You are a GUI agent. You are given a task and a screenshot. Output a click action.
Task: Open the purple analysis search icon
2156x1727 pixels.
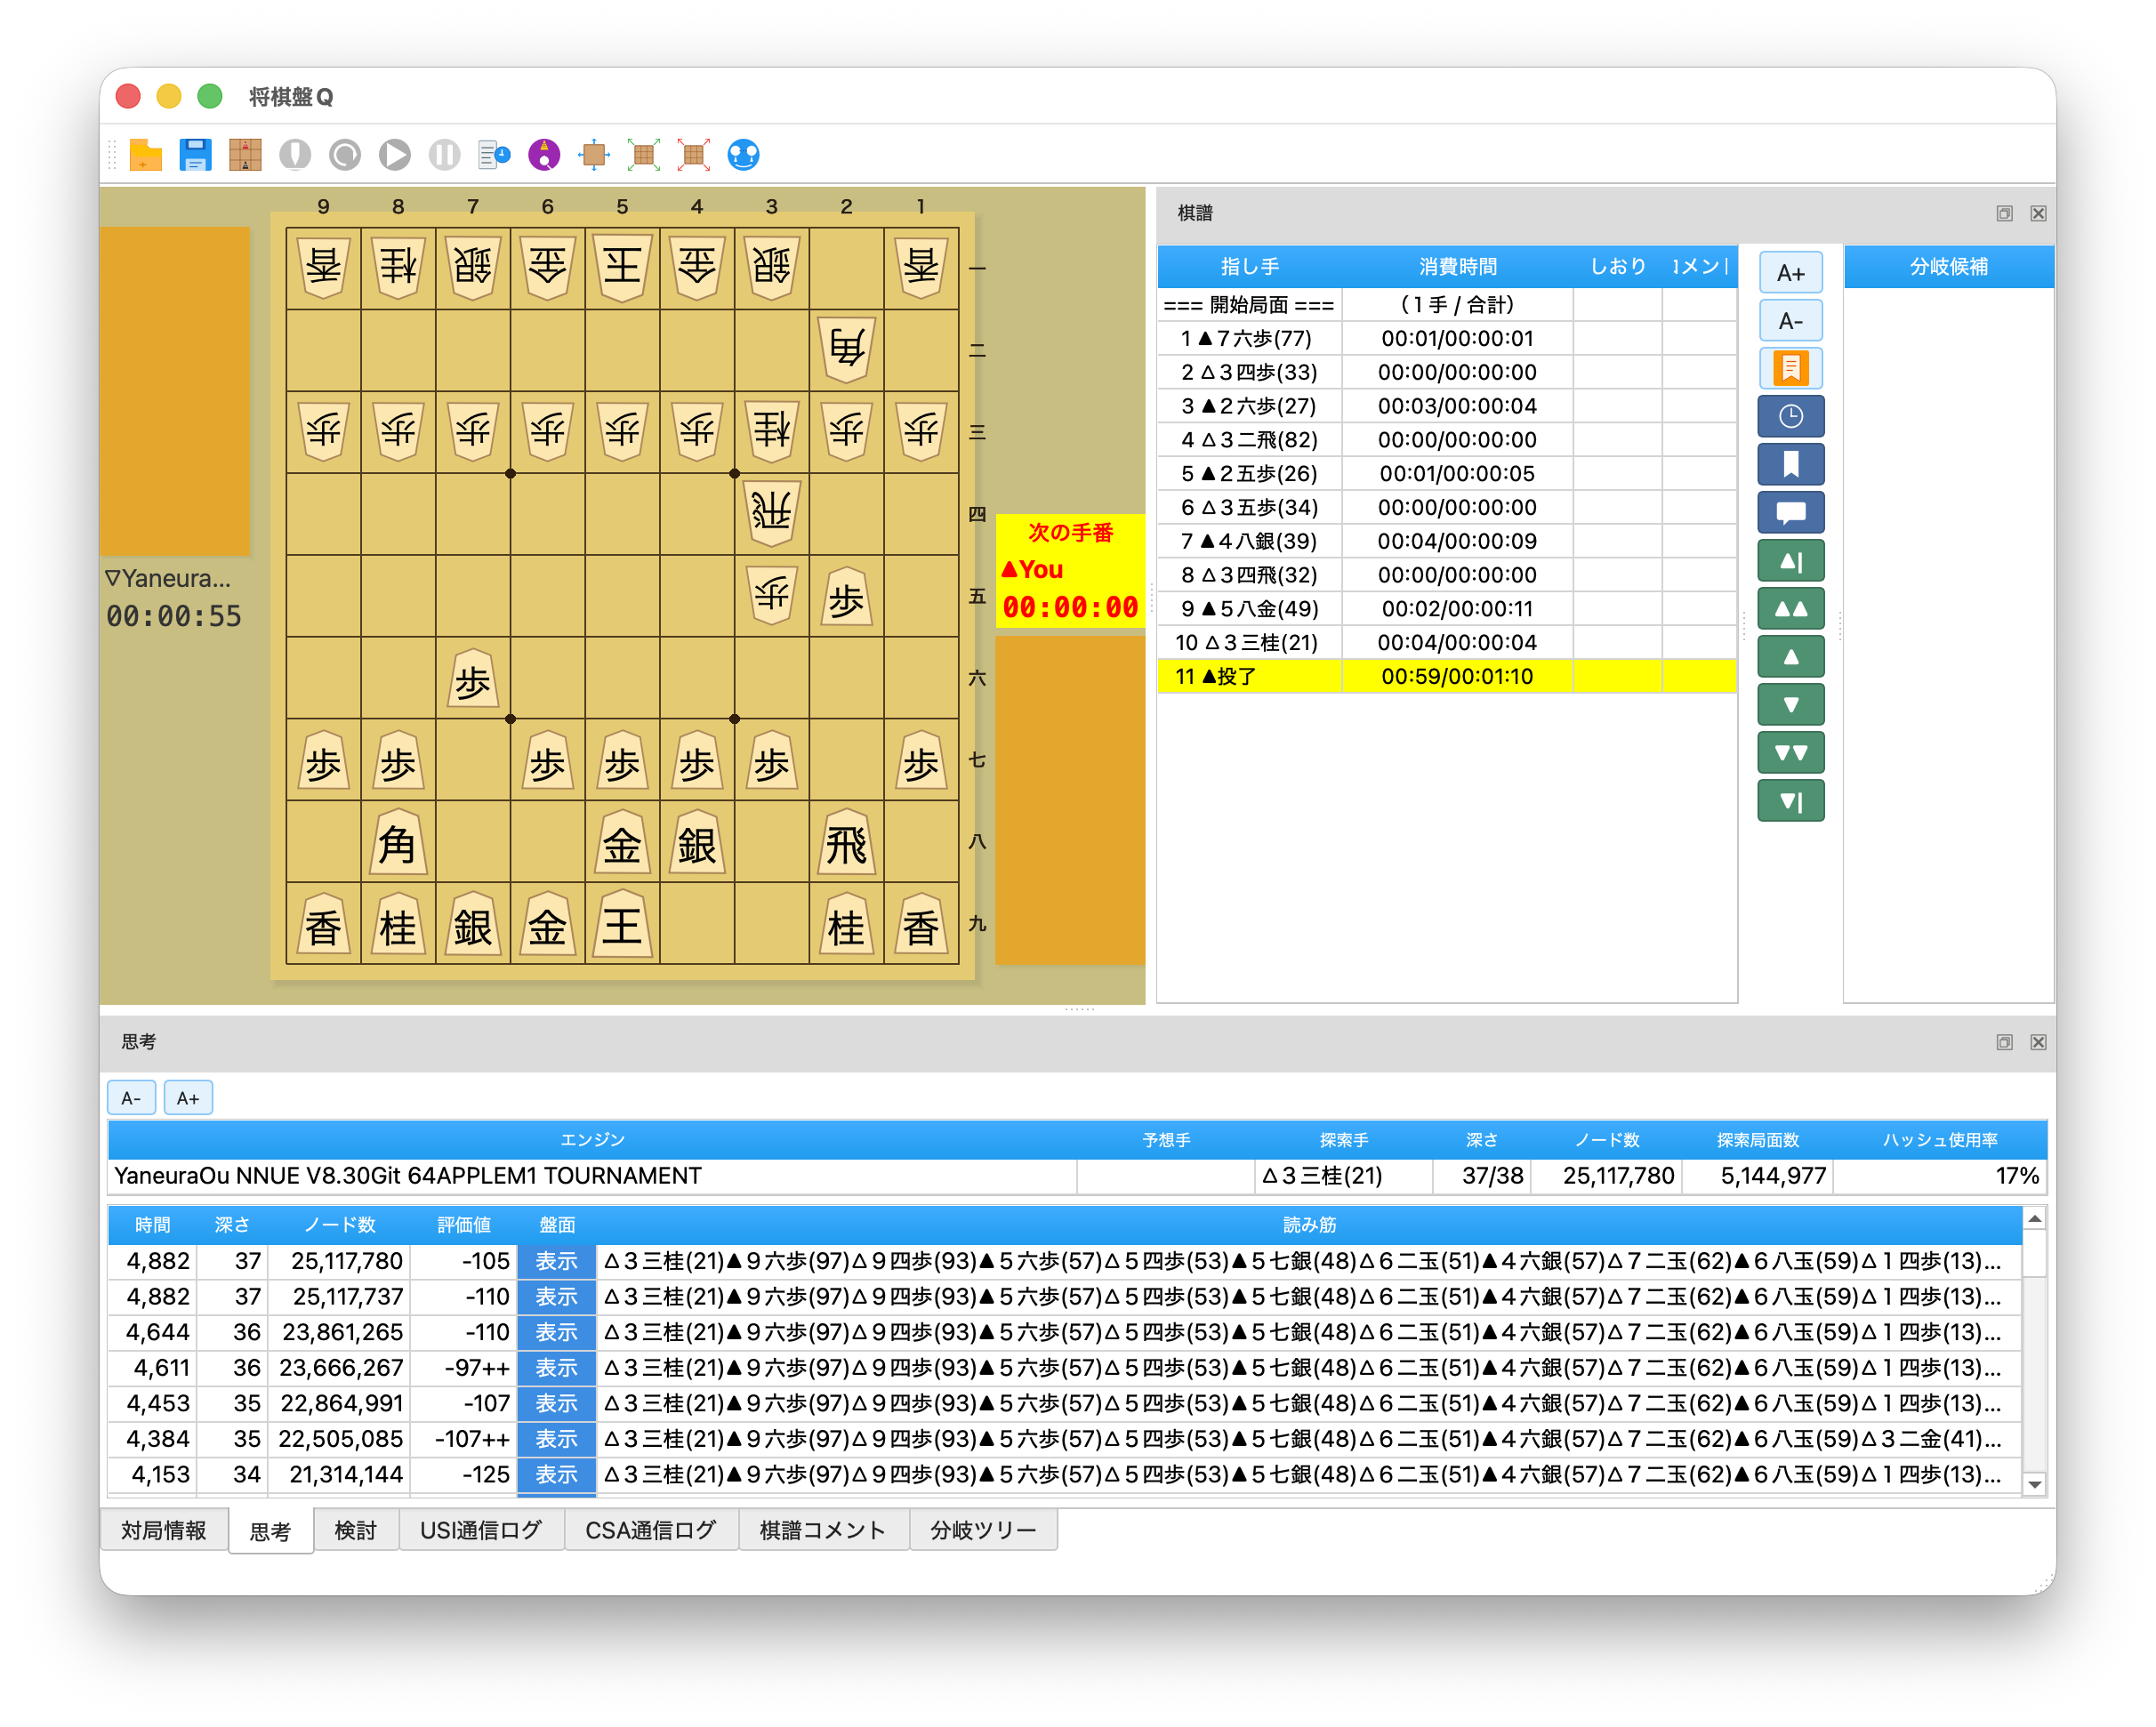[x=544, y=155]
